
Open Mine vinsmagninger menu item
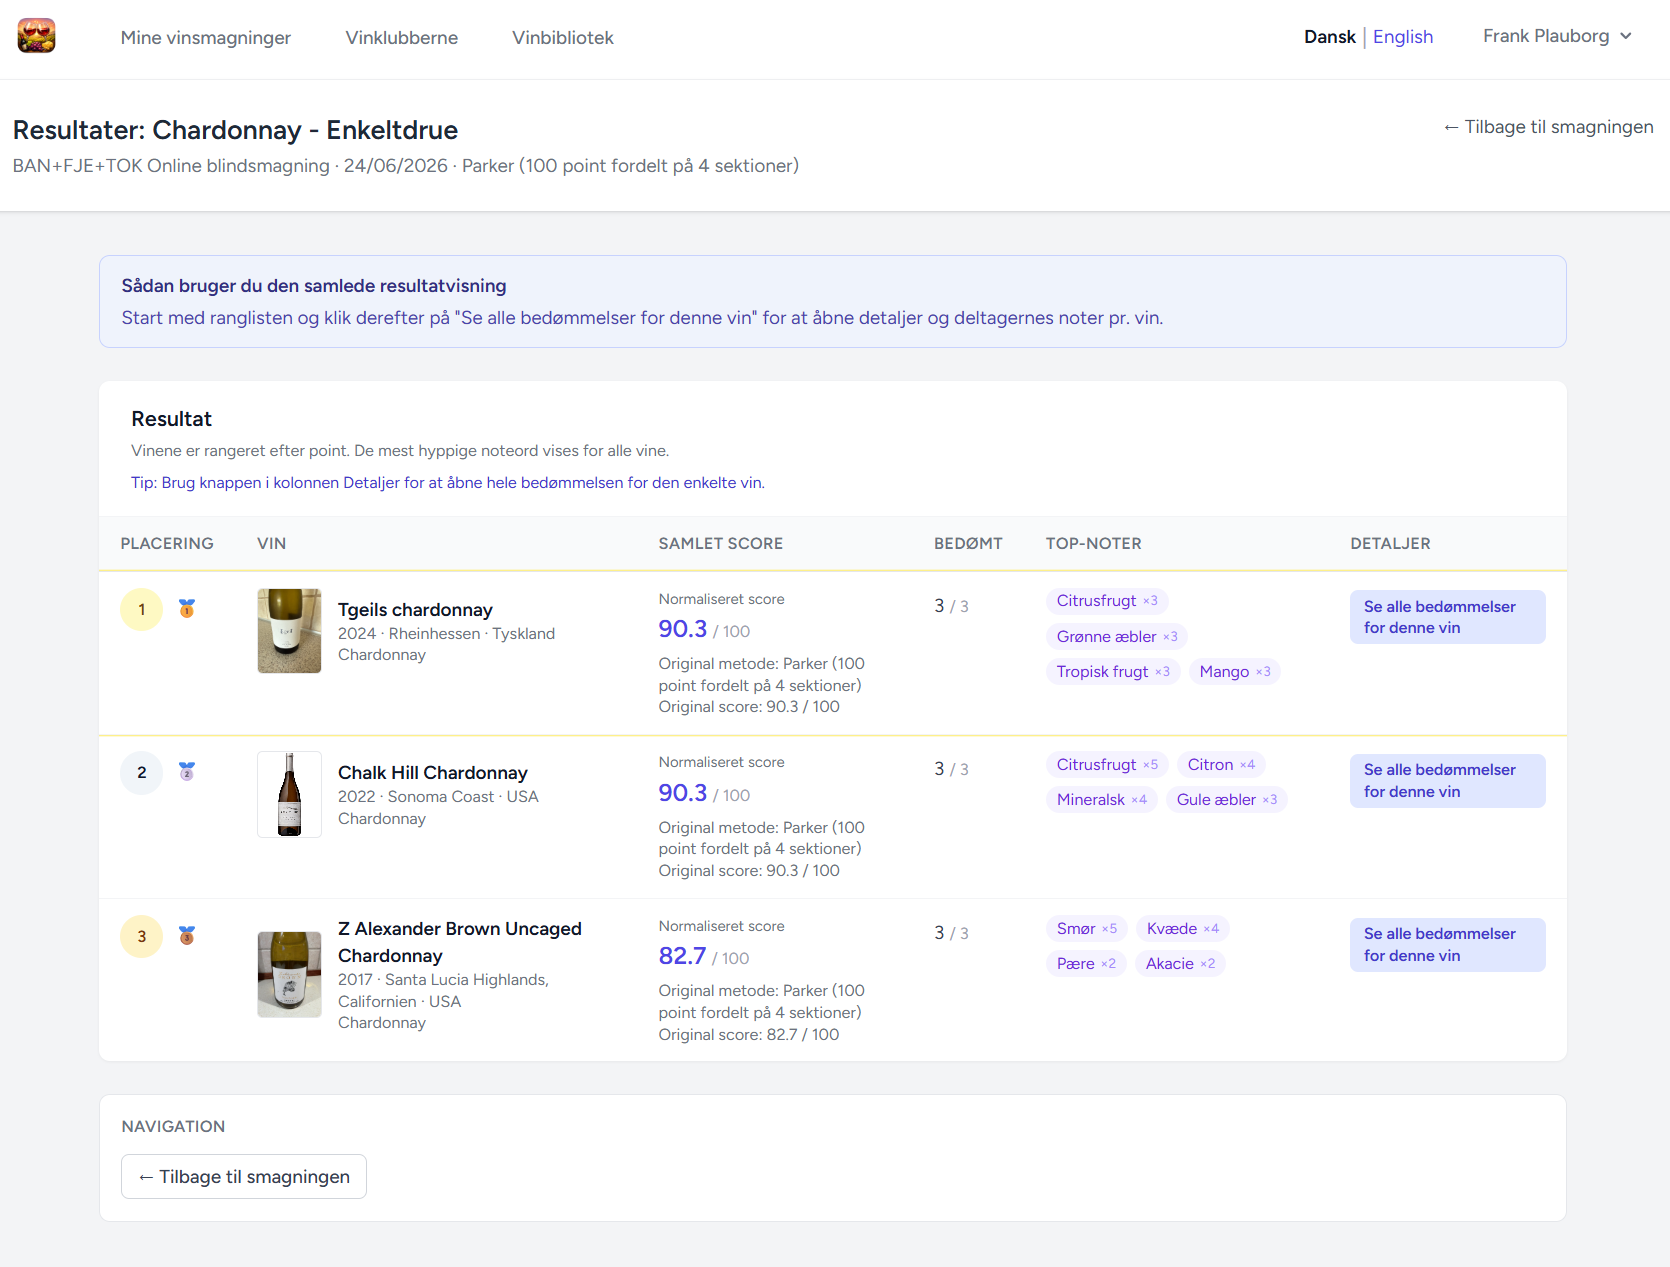pyautogui.click(x=206, y=37)
